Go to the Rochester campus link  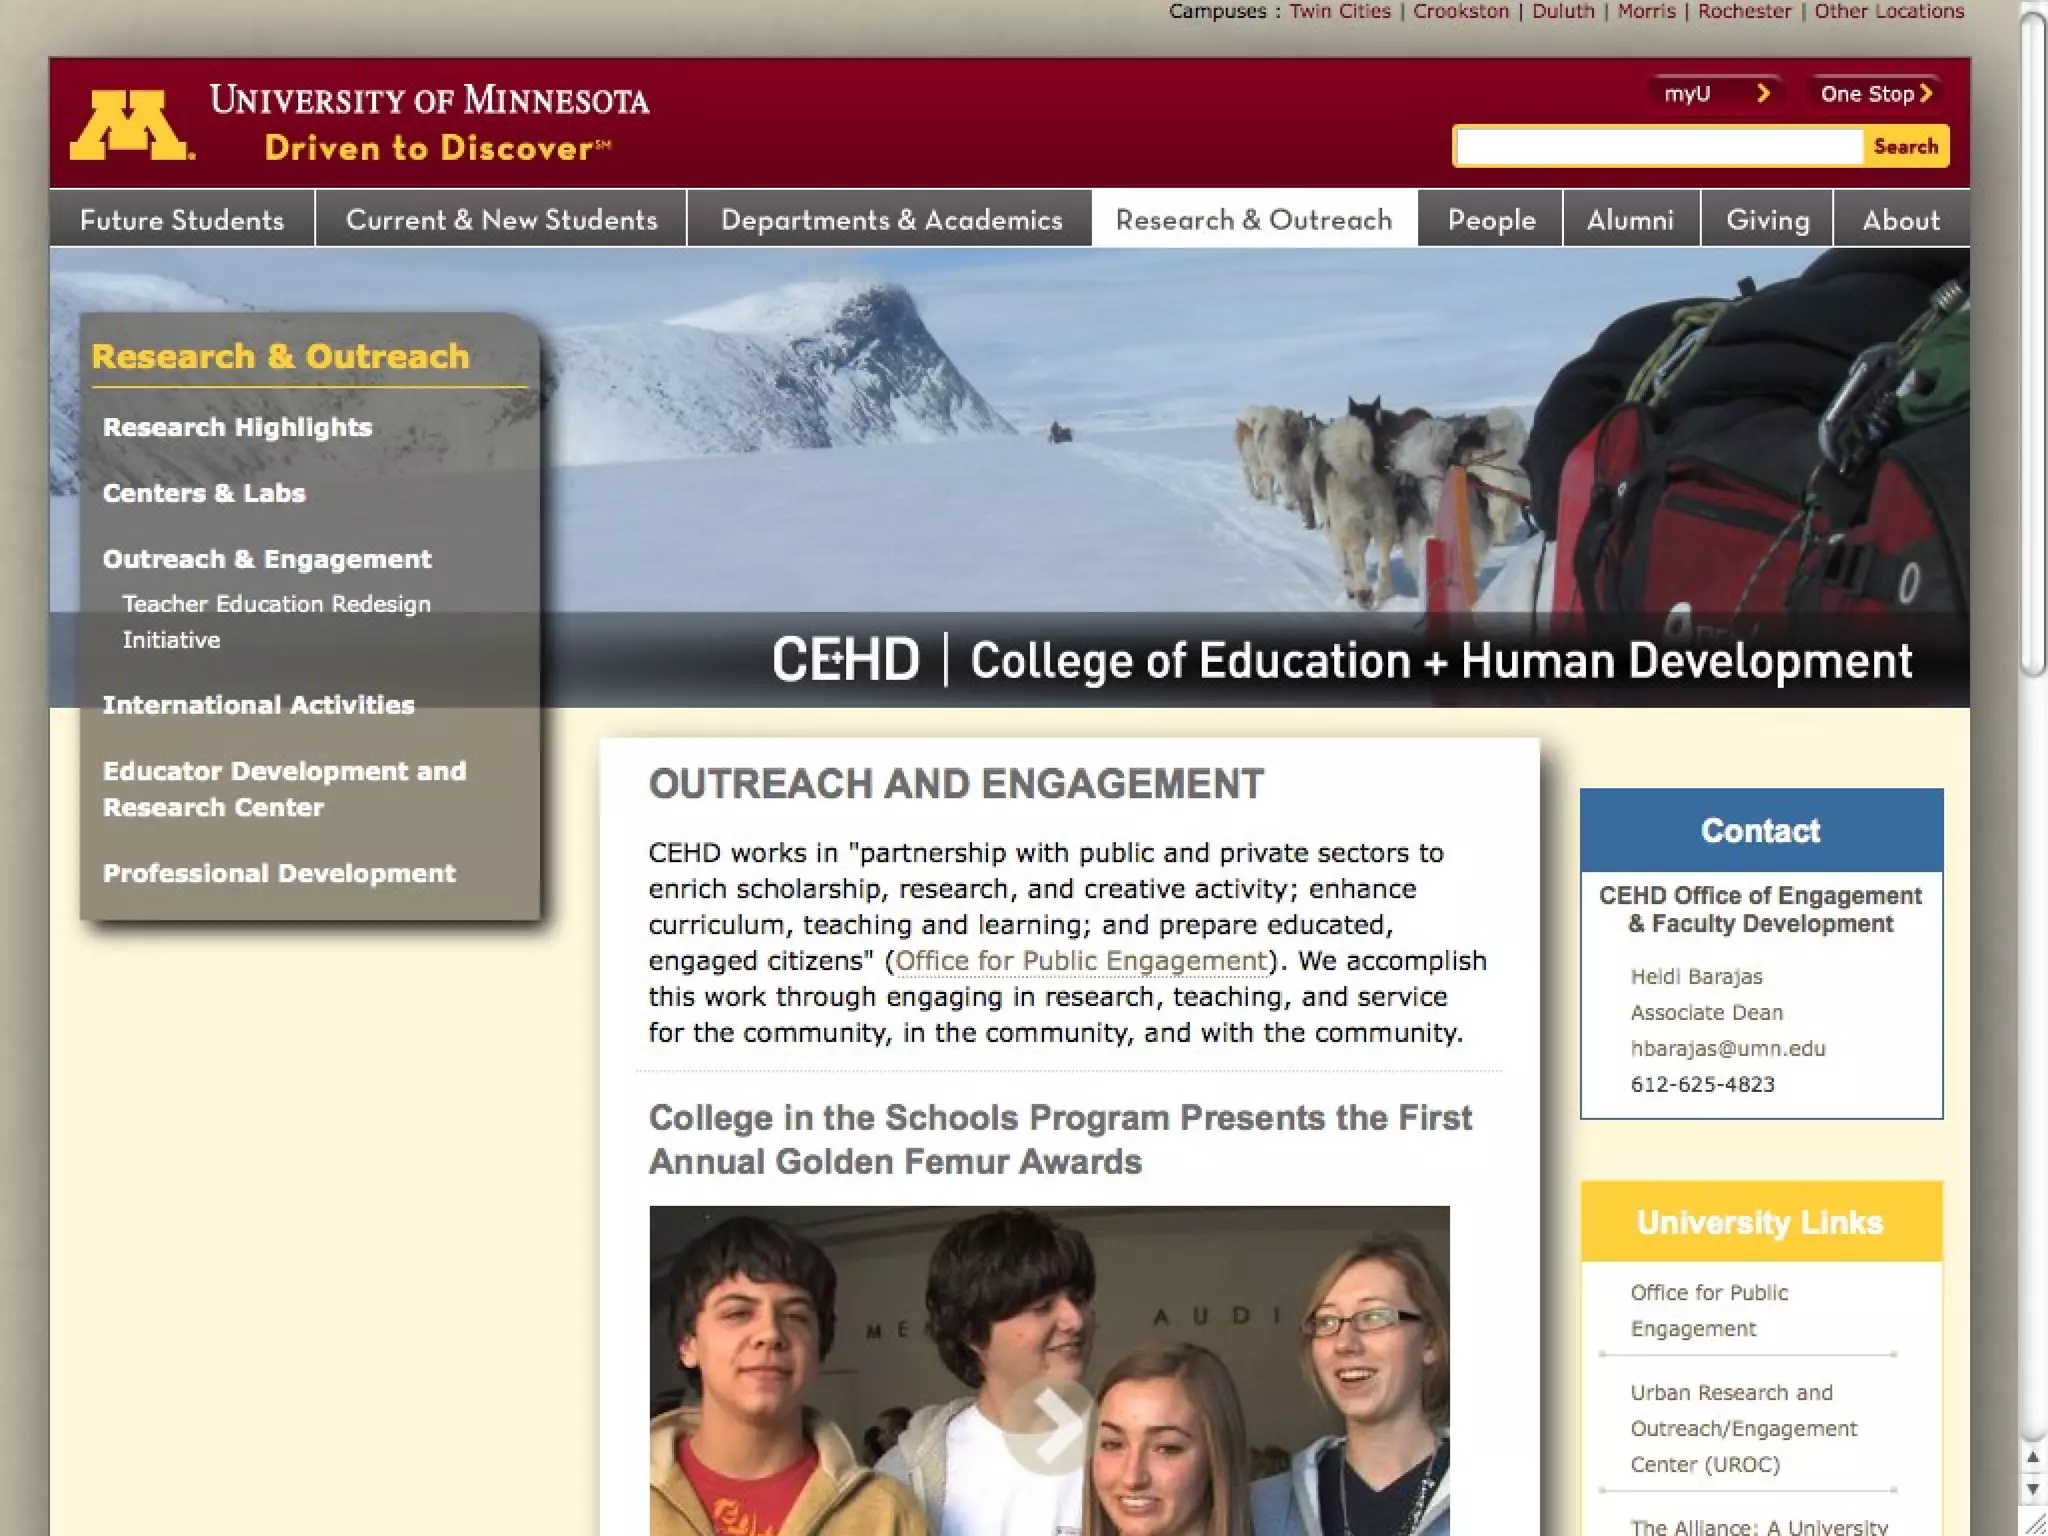pos(1744,11)
